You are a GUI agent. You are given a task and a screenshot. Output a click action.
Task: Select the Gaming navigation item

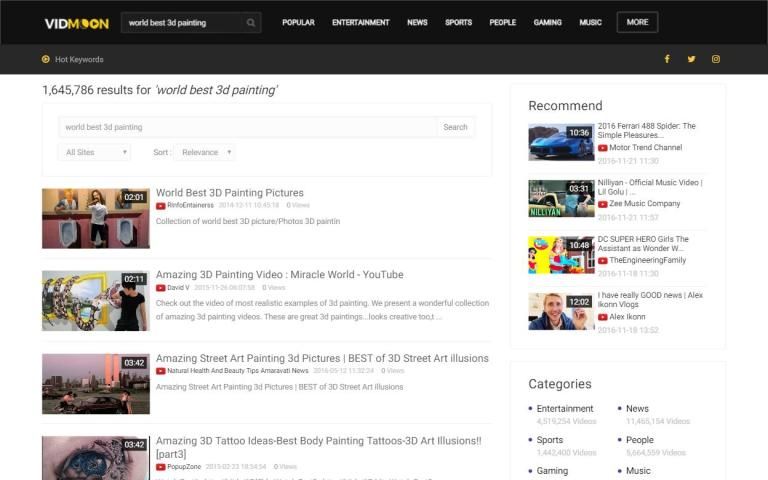547,22
